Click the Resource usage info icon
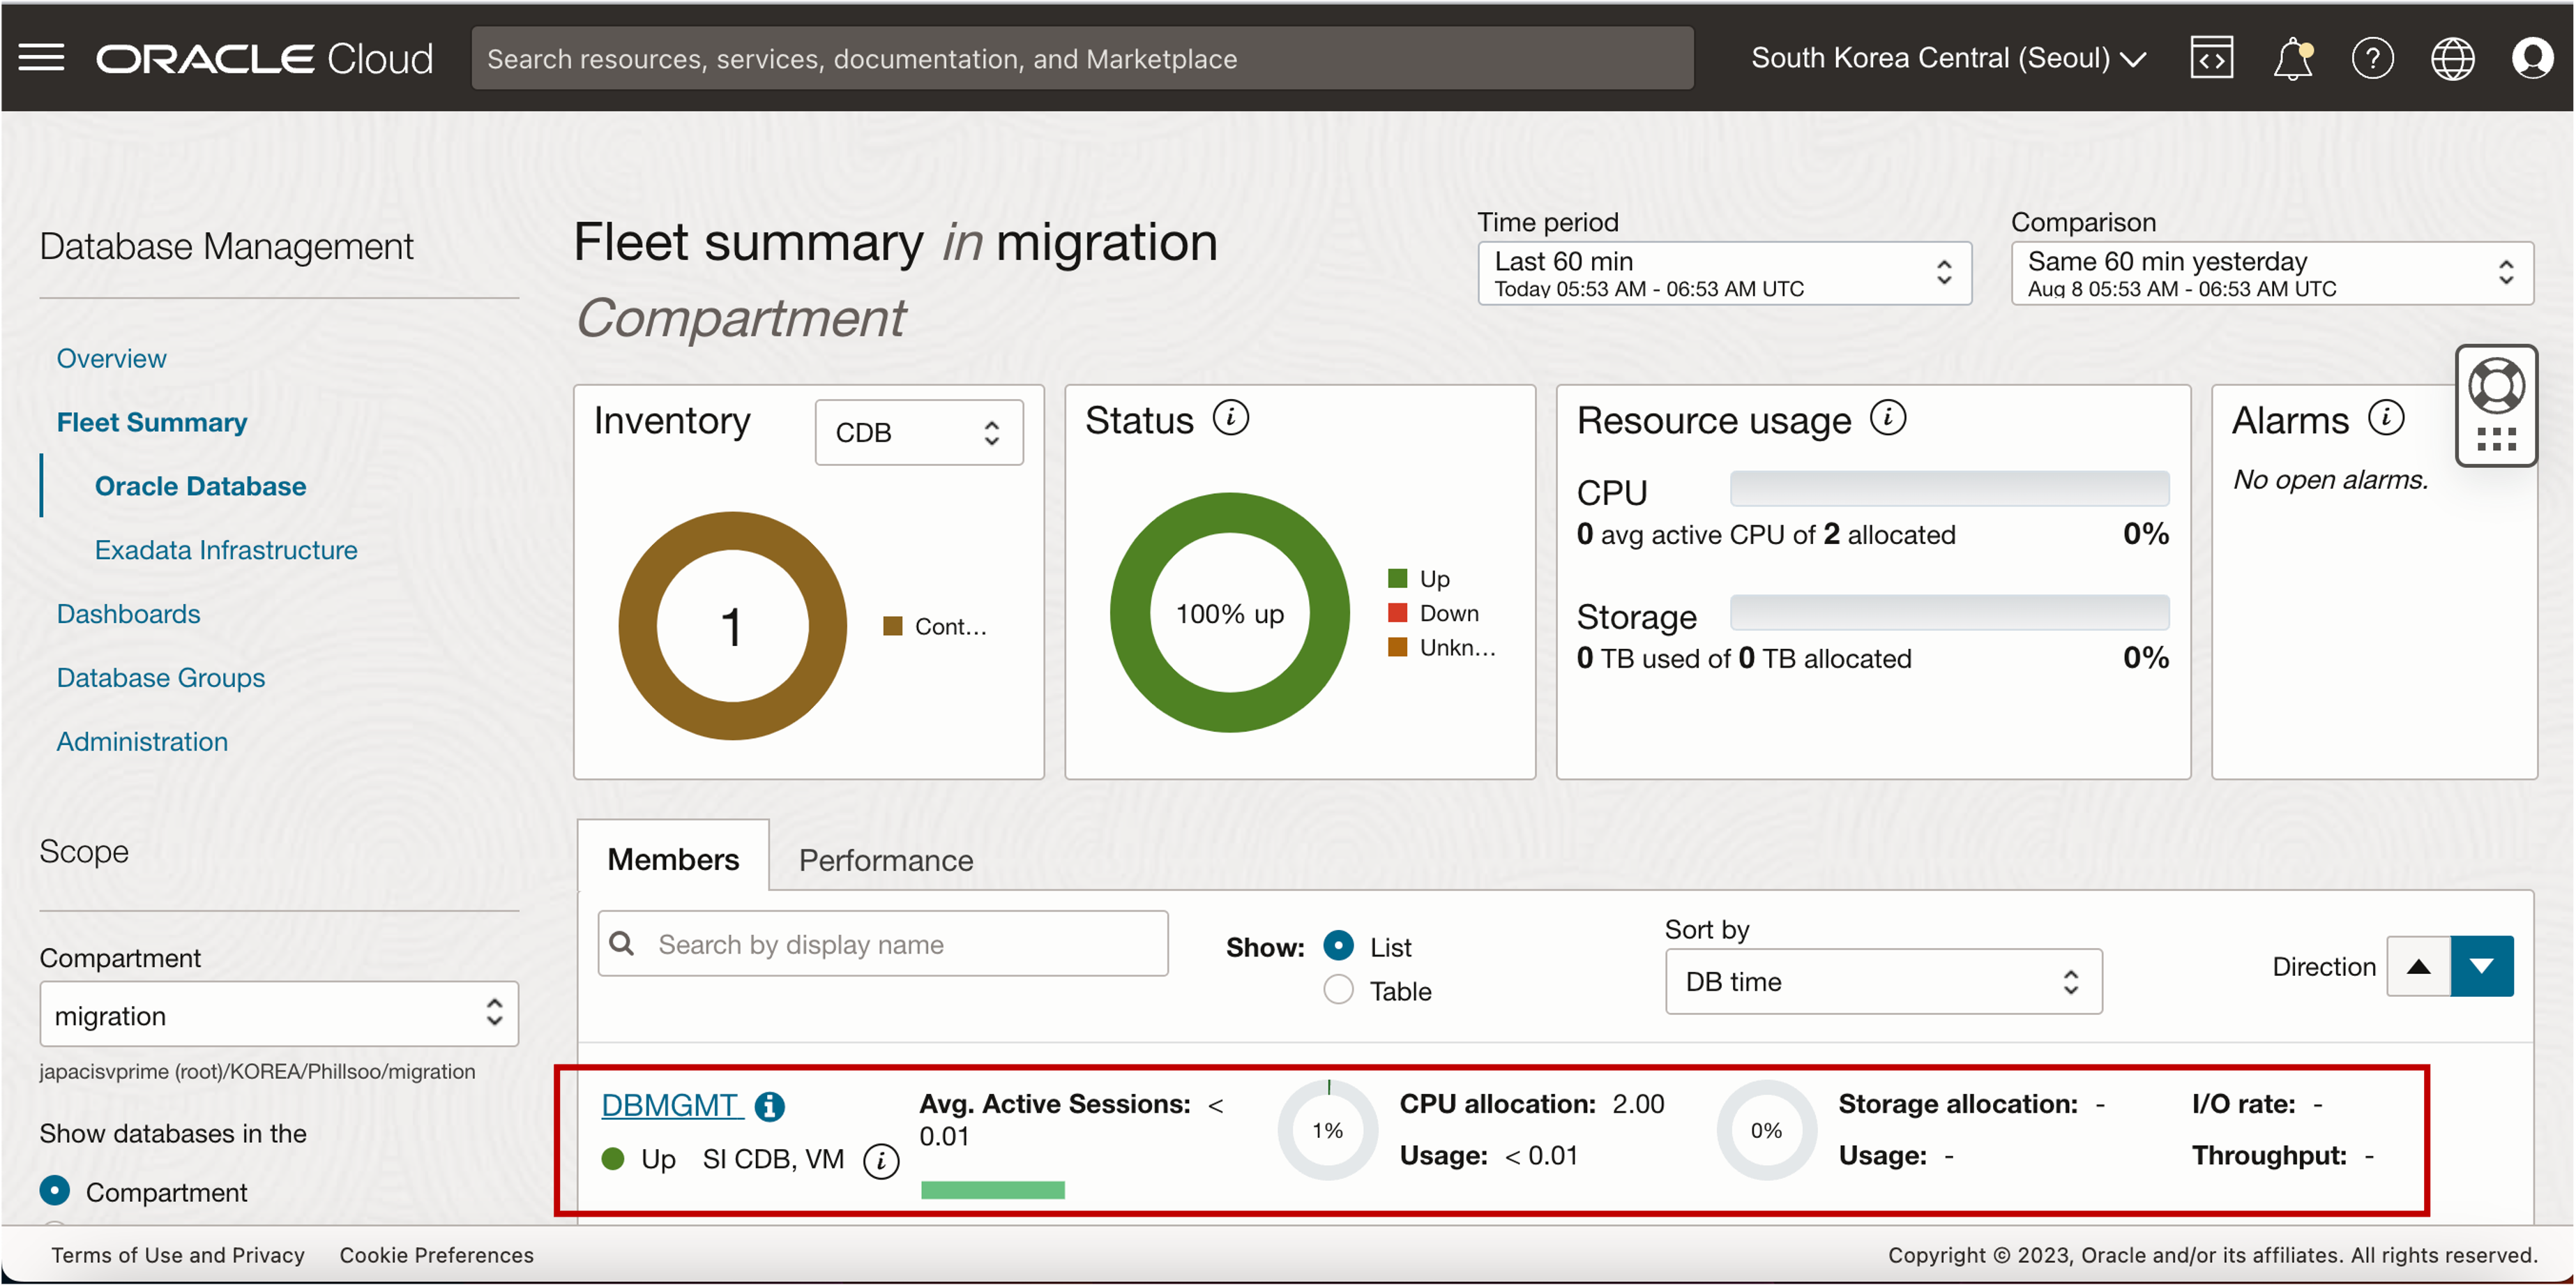This screenshot has height=1285, width=2576. pyautogui.click(x=1888, y=418)
